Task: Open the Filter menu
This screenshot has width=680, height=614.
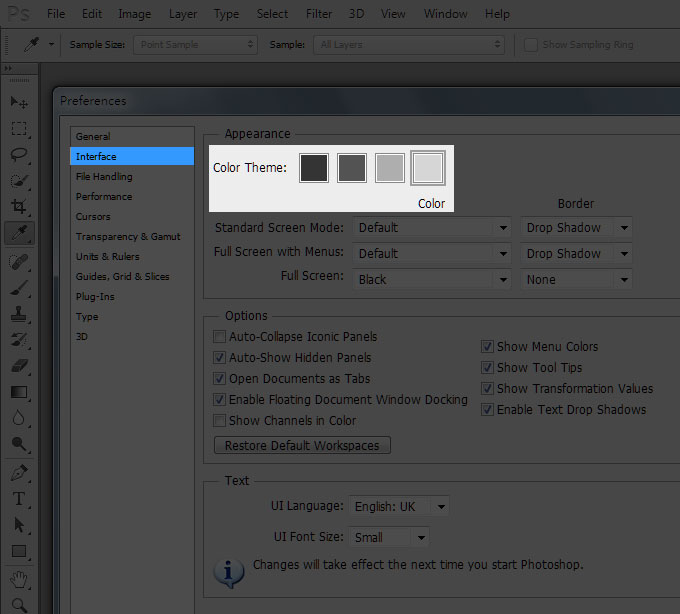Action: (319, 14)
